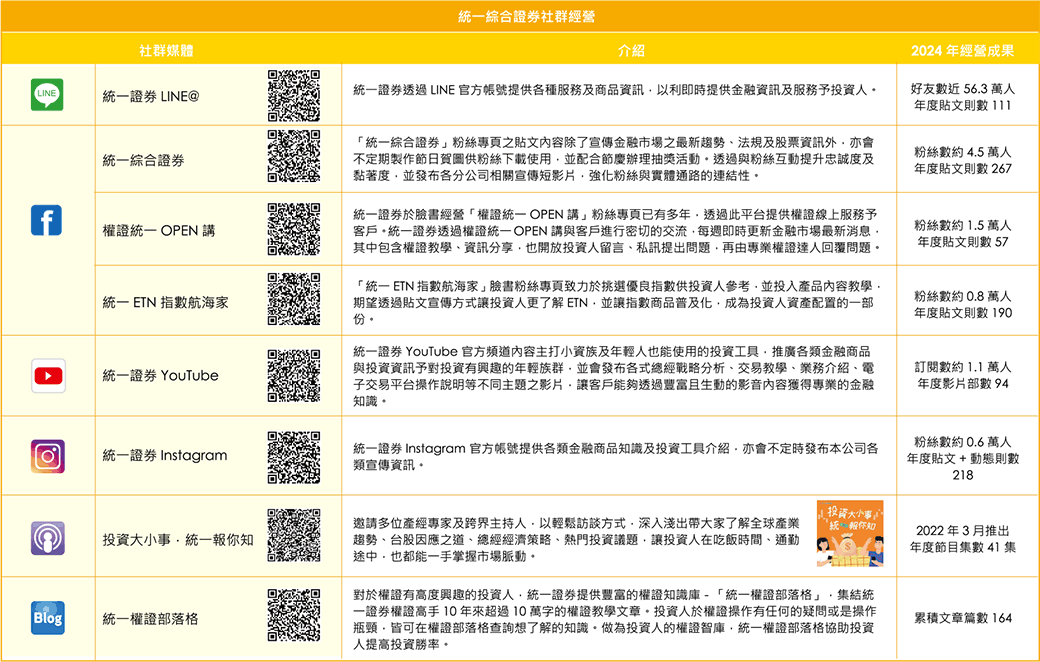The width and height of the screenshot is (1040, 662).
Task: Click the QR code for 統一證券 LINE@
Action: point(294,96)
